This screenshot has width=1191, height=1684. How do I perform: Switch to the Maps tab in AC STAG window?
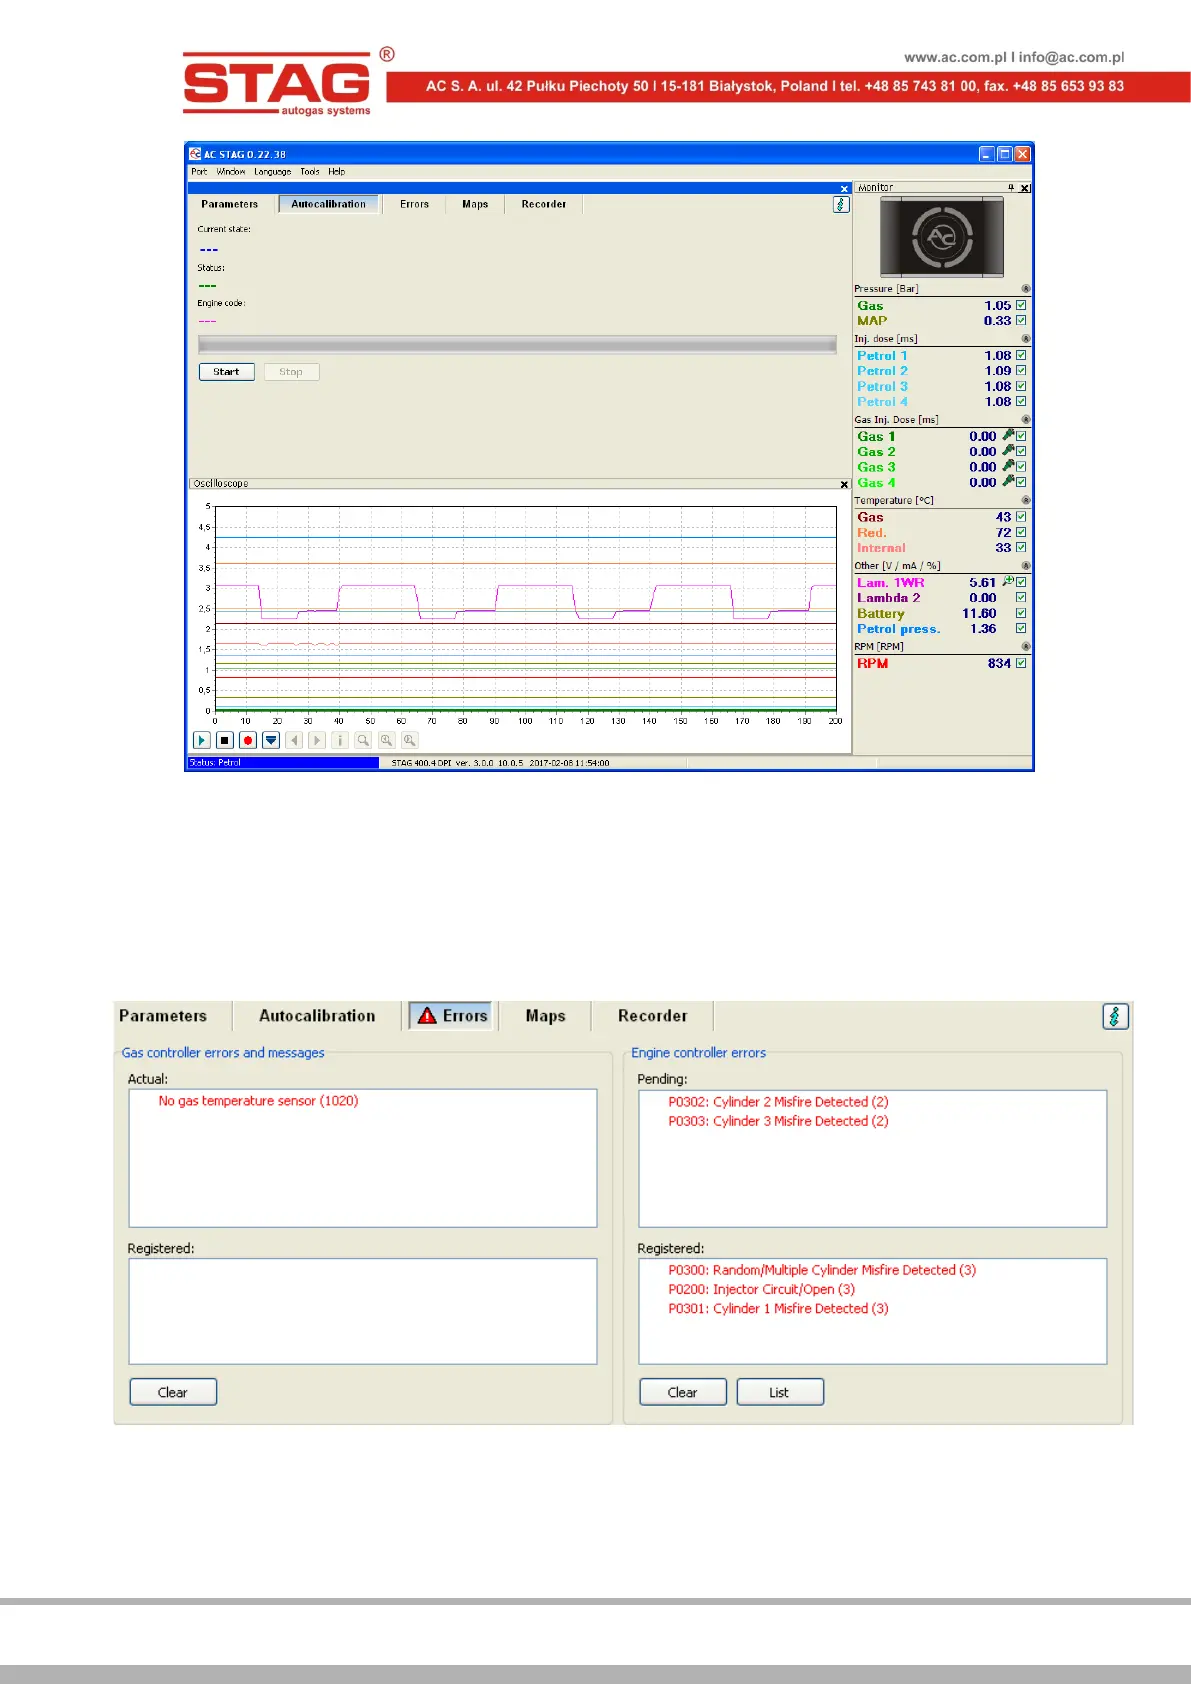475,204
